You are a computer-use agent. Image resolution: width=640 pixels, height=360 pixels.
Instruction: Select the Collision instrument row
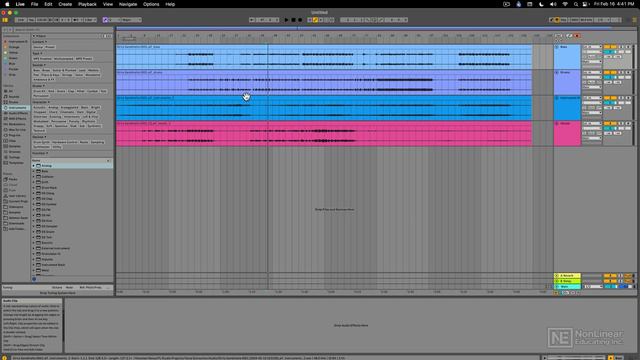72,177
